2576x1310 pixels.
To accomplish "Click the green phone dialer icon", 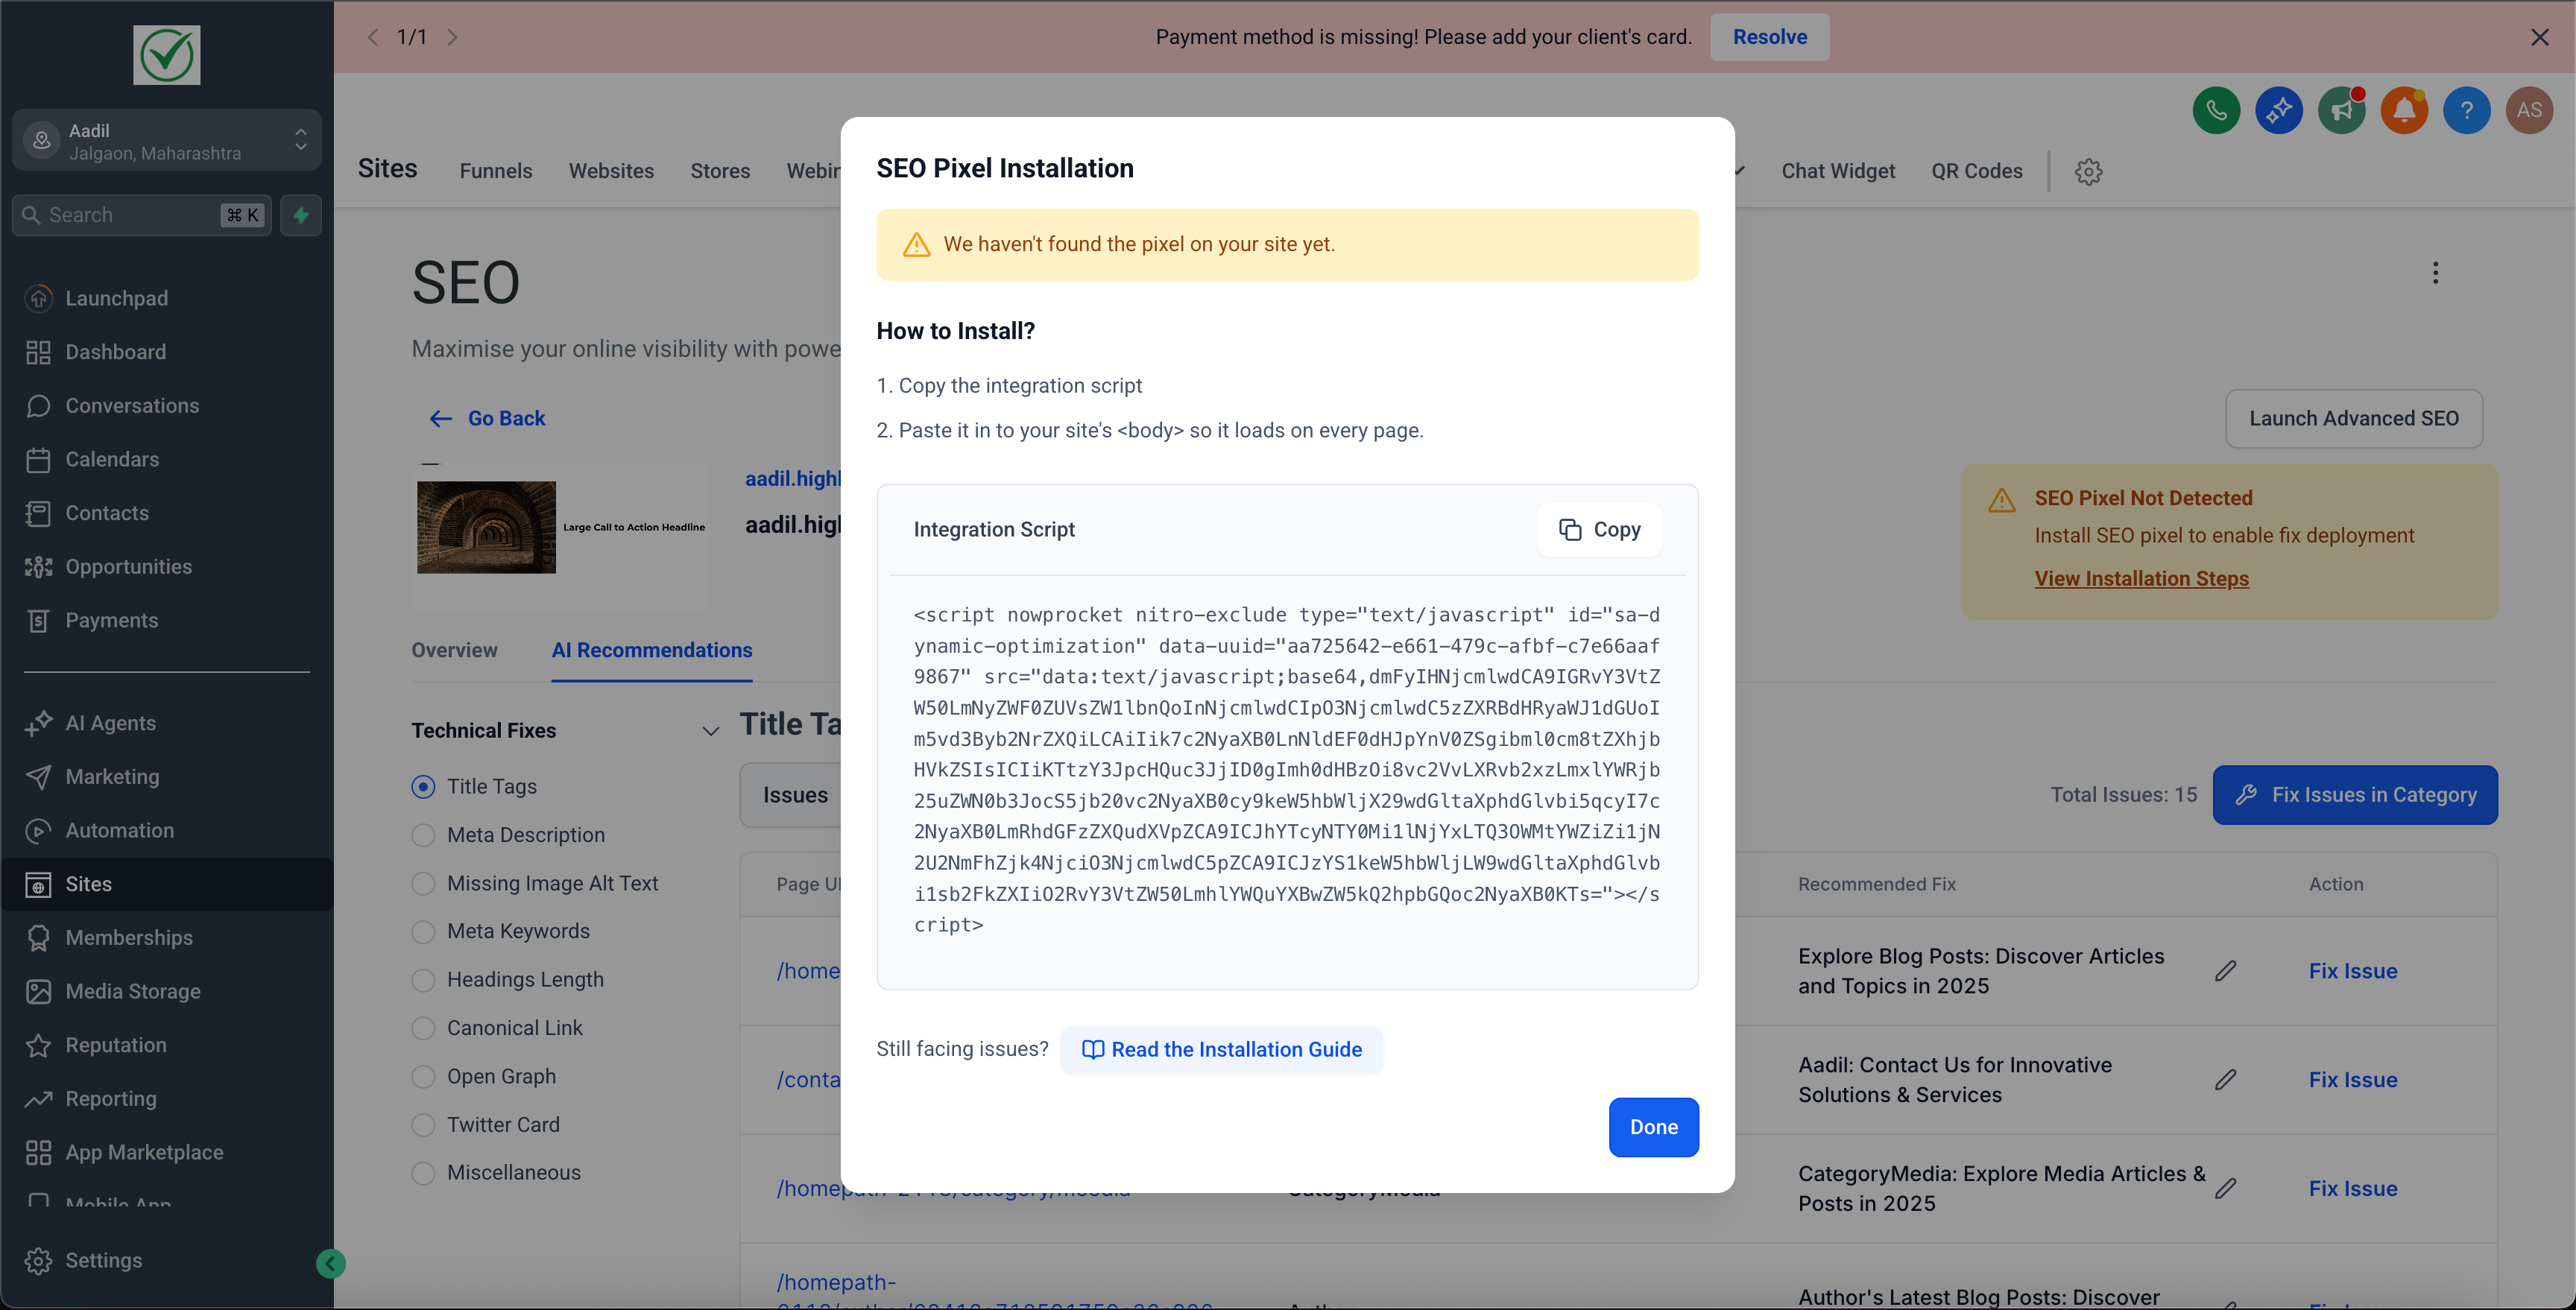I will point(2216,110).
